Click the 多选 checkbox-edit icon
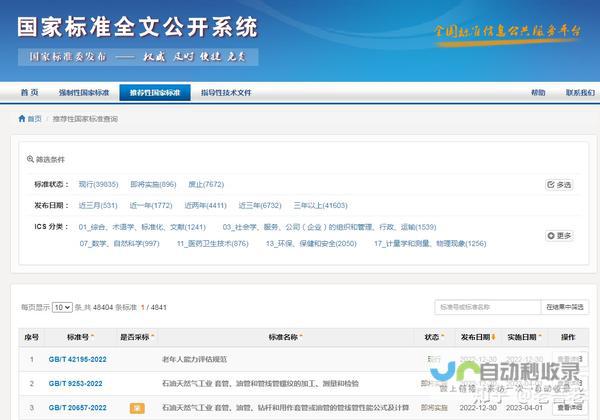This screenshot has height=420, width=600. coord(551,185)
